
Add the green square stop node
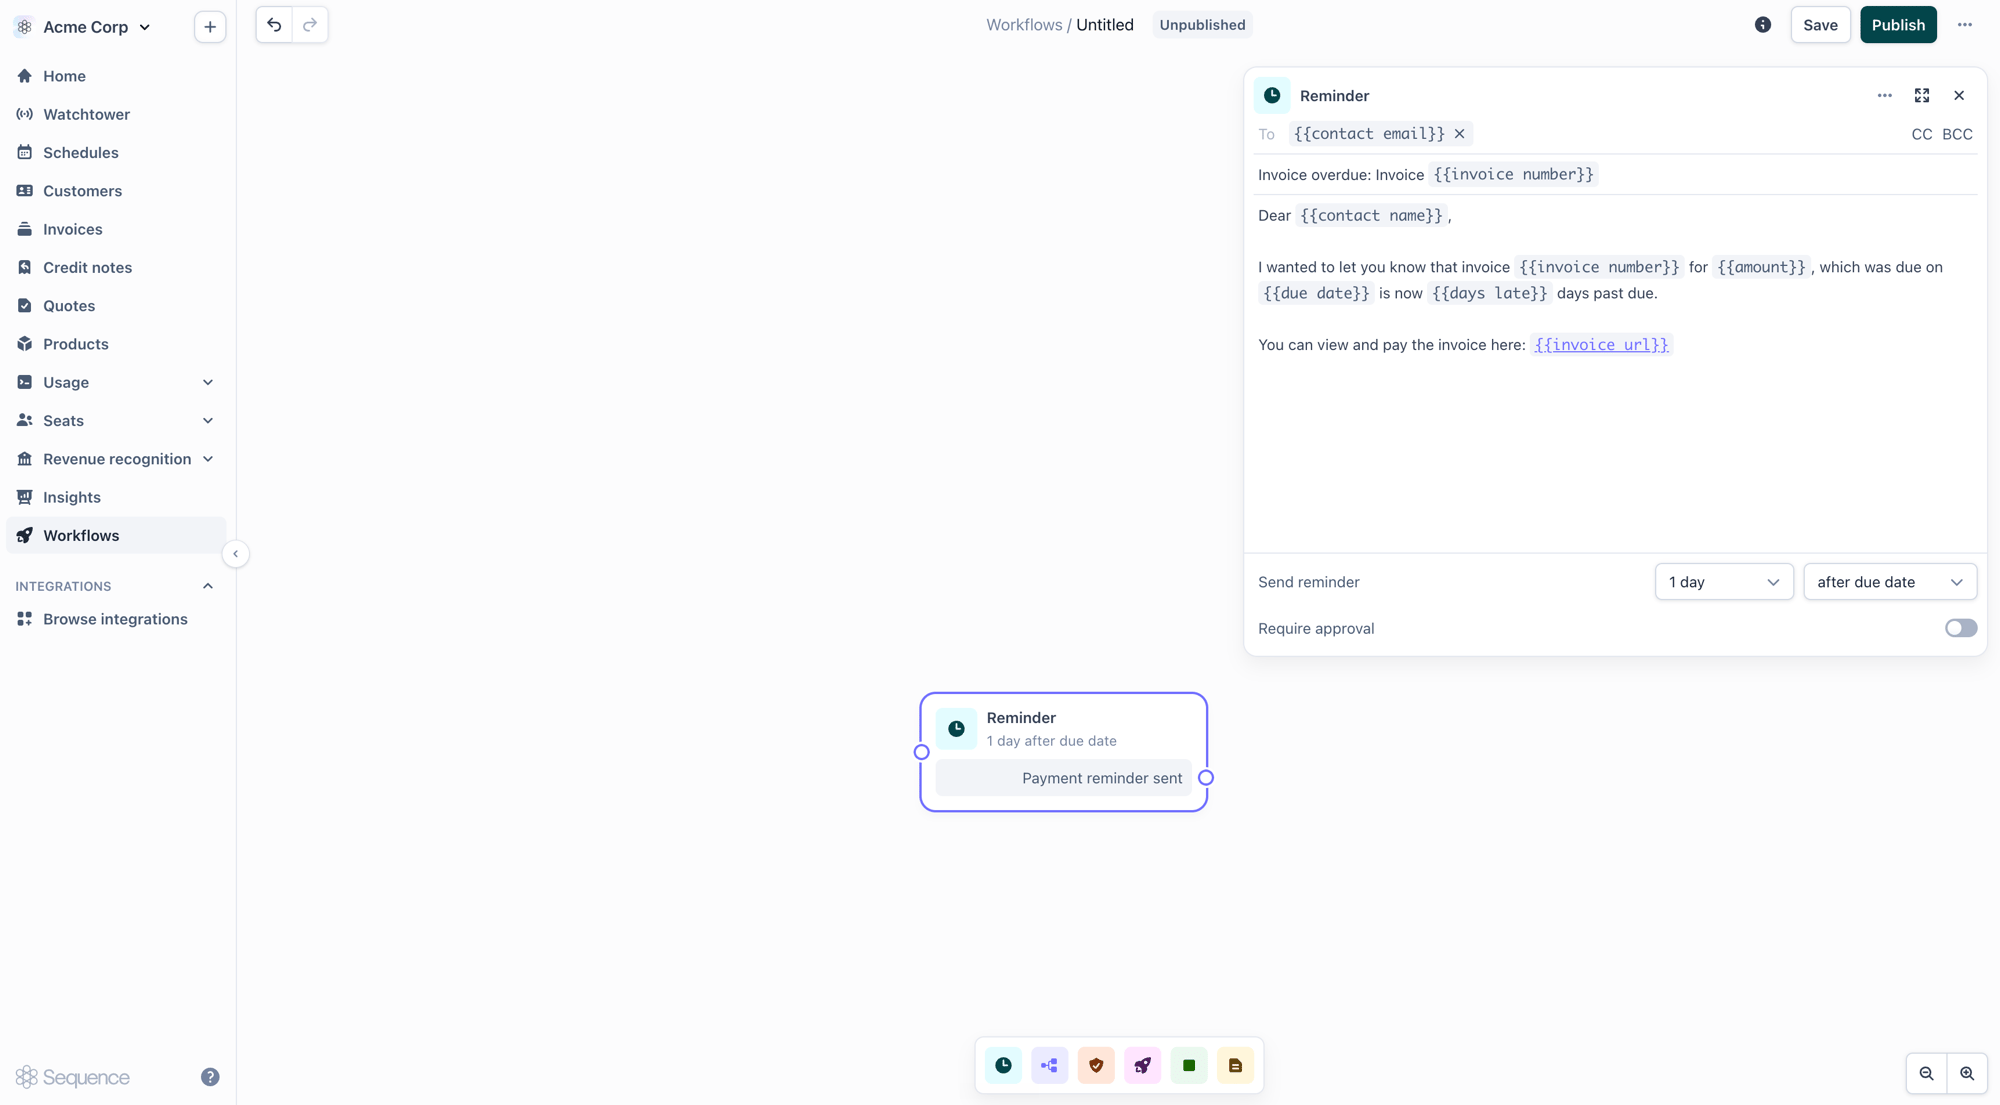click(1189, 1065)
